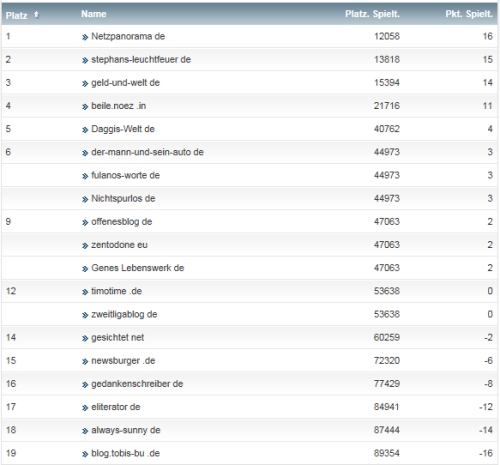This screenshot has width=500, height=465.
Task: Select points value 11 in beile.noez row
Action: pos(488,106)
